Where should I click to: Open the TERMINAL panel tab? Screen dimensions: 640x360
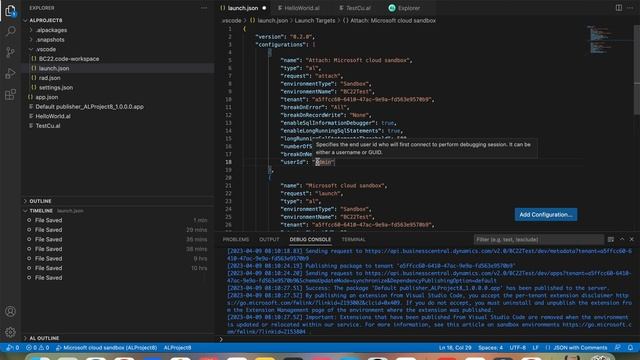pos(353,240)
